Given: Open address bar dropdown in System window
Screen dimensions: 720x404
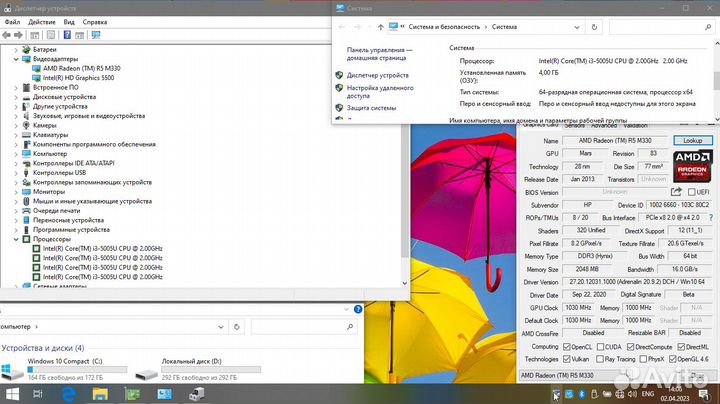Looking at the screenshot, I should (x=577, y=27).
